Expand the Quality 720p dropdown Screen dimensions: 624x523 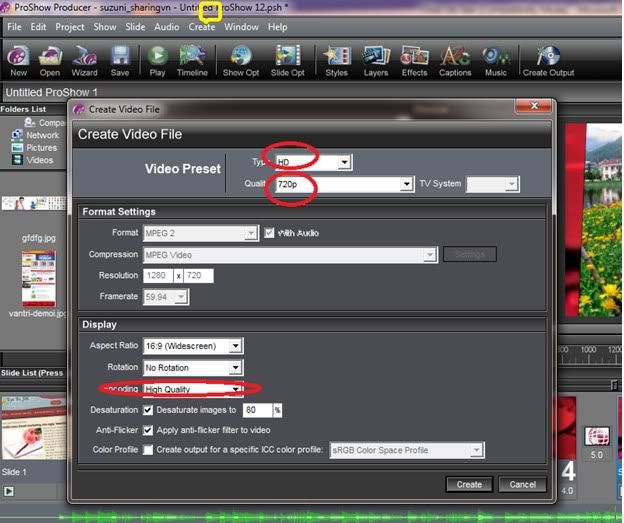coord(406,185)
